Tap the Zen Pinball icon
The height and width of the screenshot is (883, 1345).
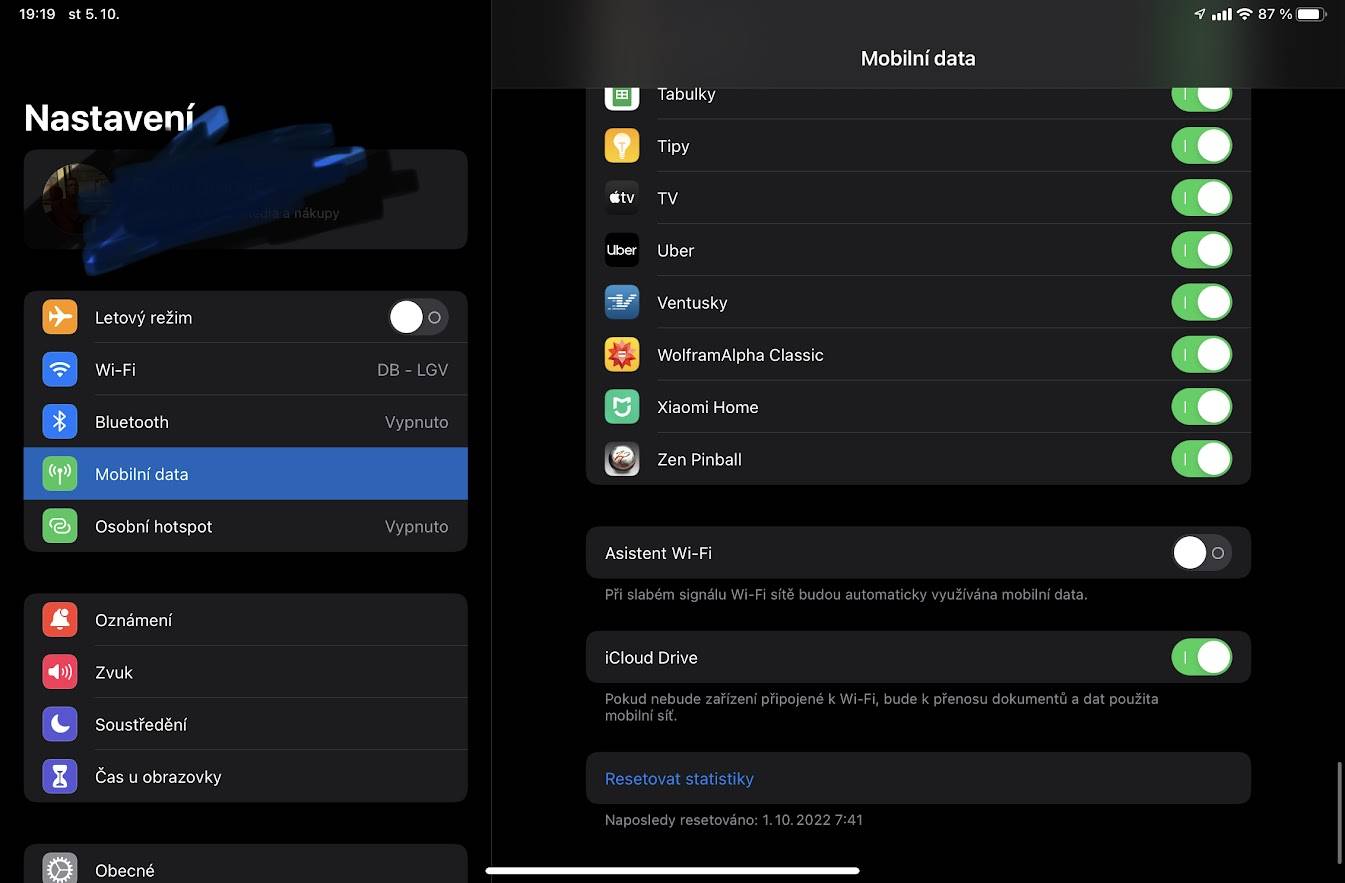[x=622, y=459]
